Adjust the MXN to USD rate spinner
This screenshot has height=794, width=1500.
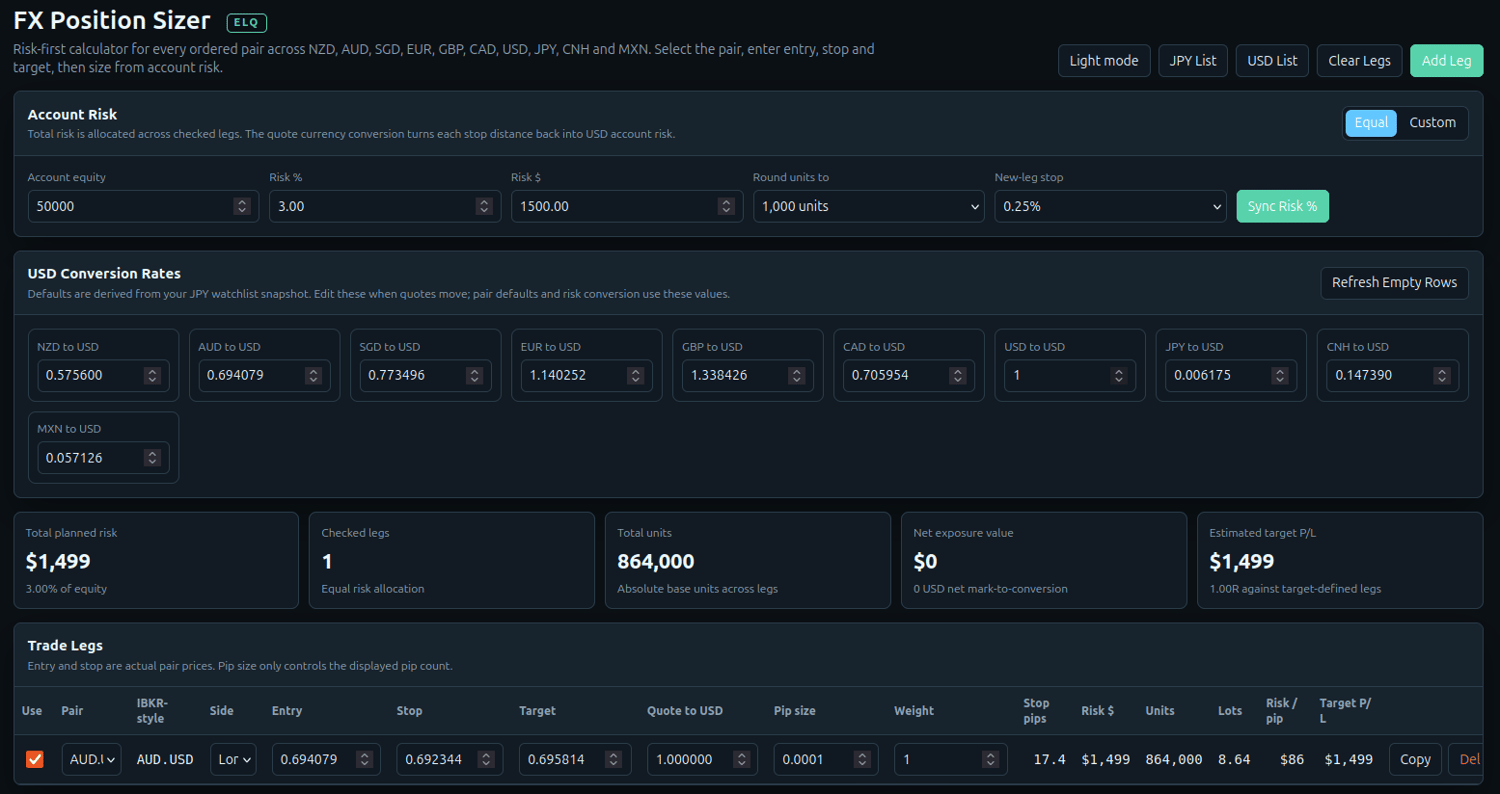152,458
